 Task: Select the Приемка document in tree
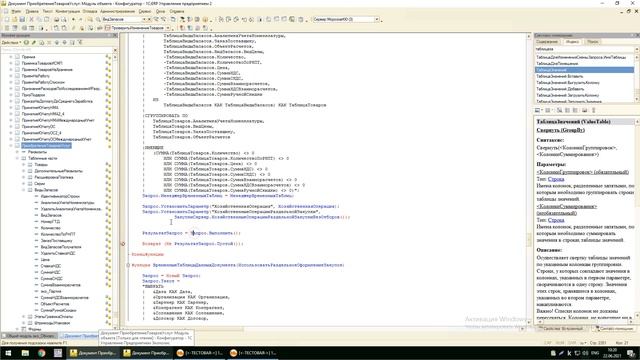[x=29, y=57]
